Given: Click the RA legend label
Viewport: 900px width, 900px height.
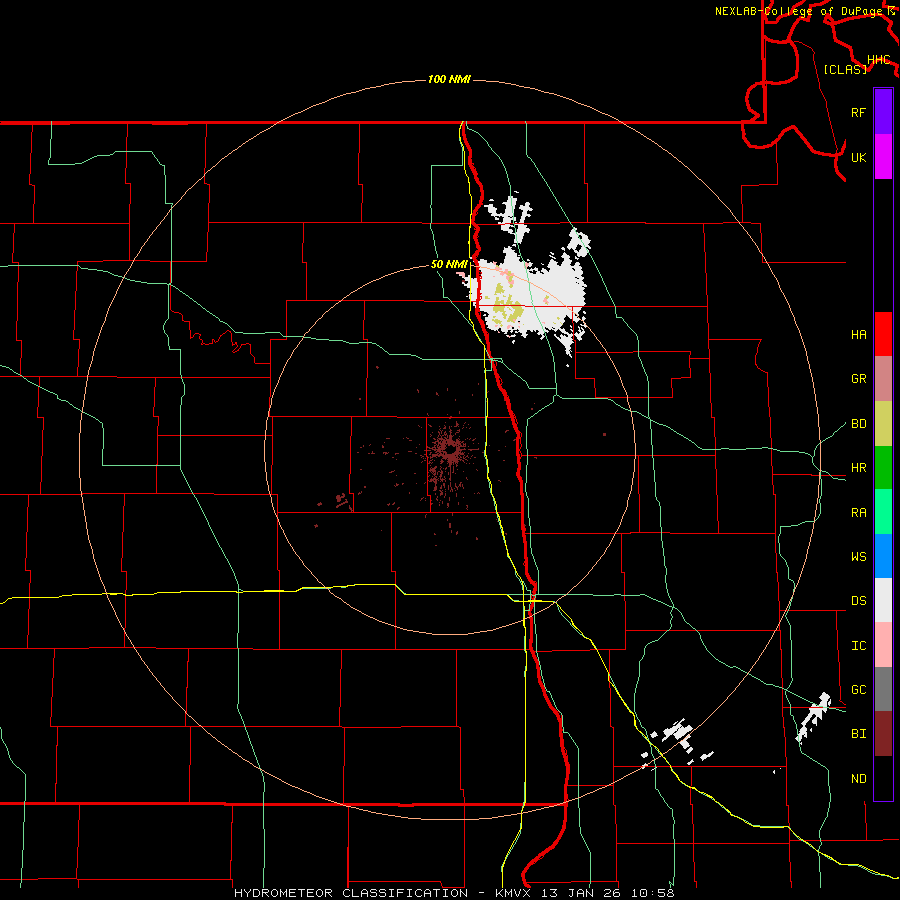Looking at the screenshot, I should pyautogui.click(x=858, y=513).
